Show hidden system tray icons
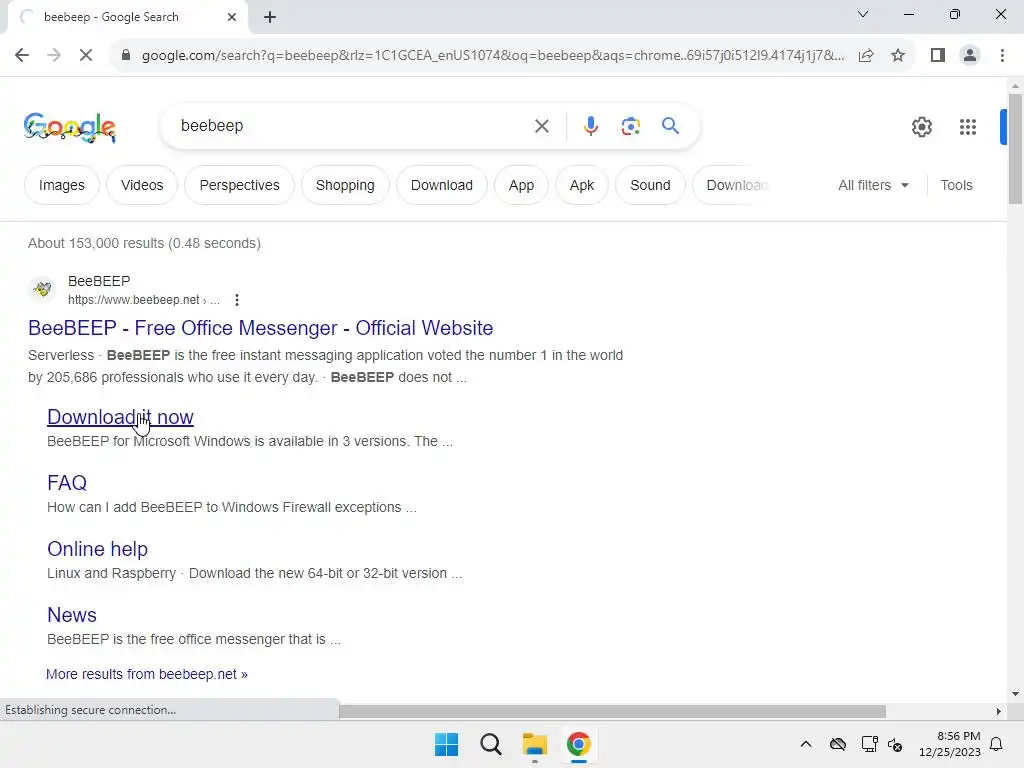 point(806,744)
